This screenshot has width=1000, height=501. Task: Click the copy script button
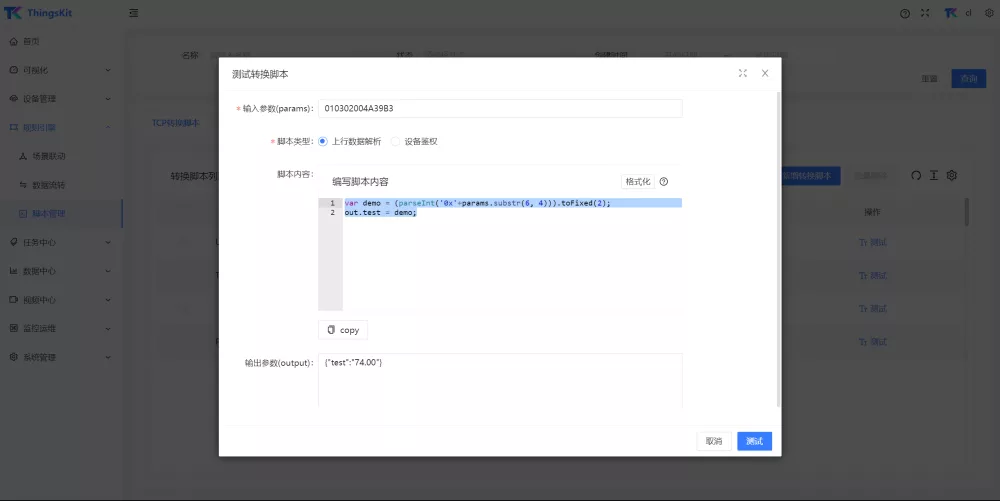click(x=343, y=330)
